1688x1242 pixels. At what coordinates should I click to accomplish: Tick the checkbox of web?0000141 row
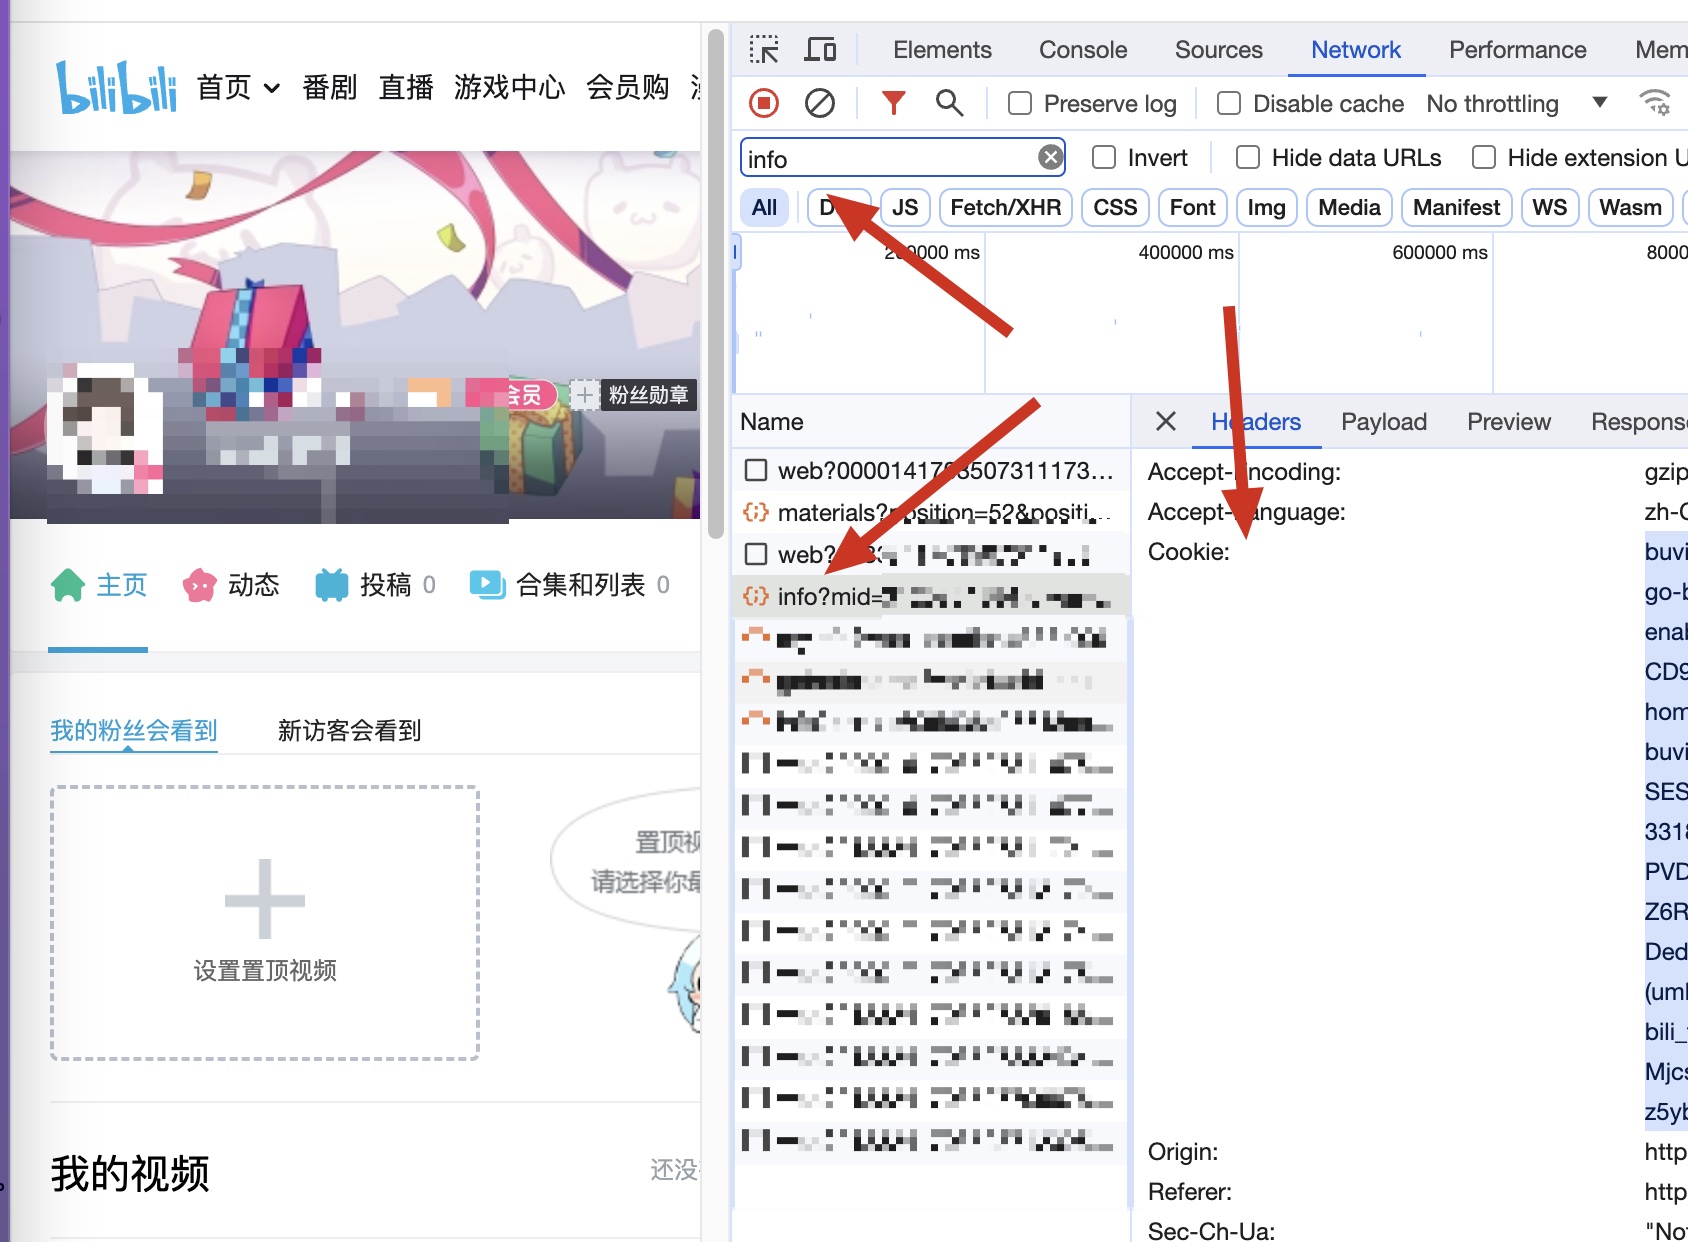(757, 470)
